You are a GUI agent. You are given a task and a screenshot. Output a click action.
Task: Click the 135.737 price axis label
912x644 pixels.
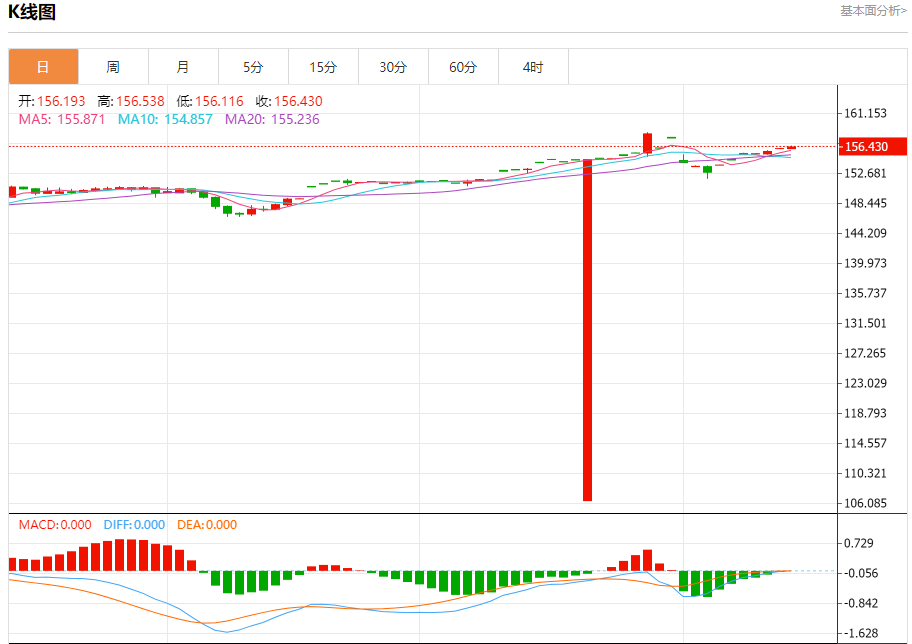(x=865, y=293)
